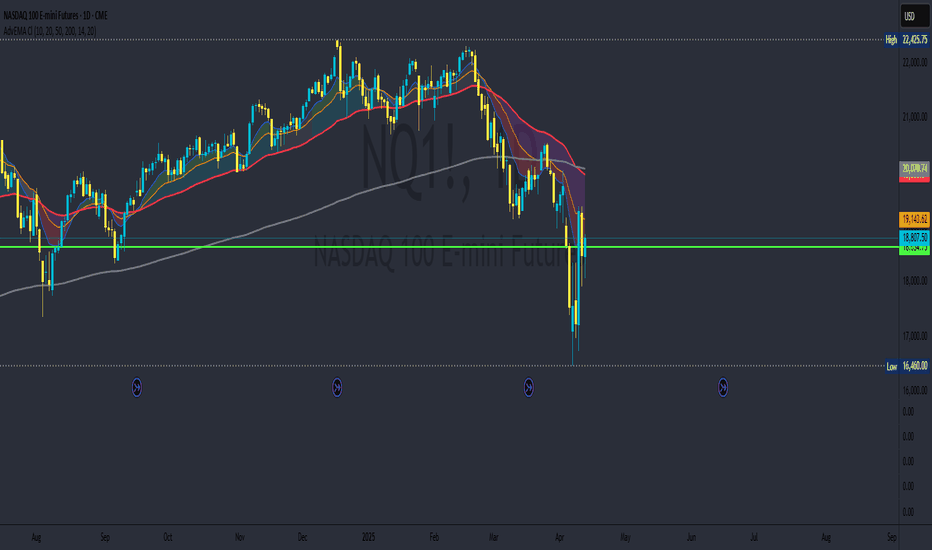
Task: Click the Aug label at left of time axis
Action: (x=36, y=538)
